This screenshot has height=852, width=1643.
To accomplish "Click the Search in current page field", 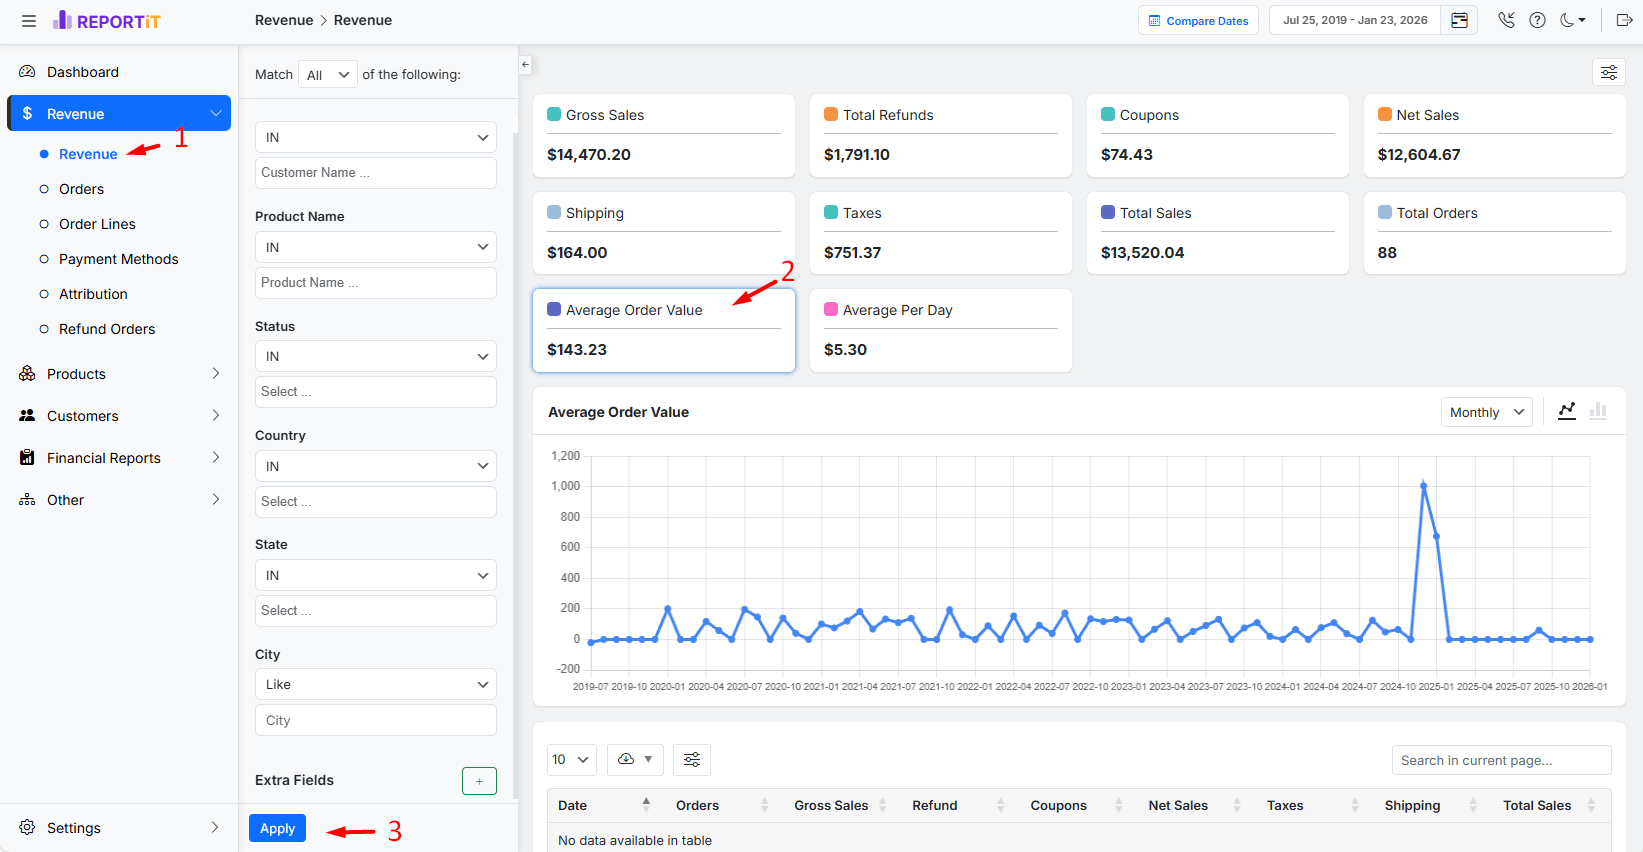I will point(1500,760).
